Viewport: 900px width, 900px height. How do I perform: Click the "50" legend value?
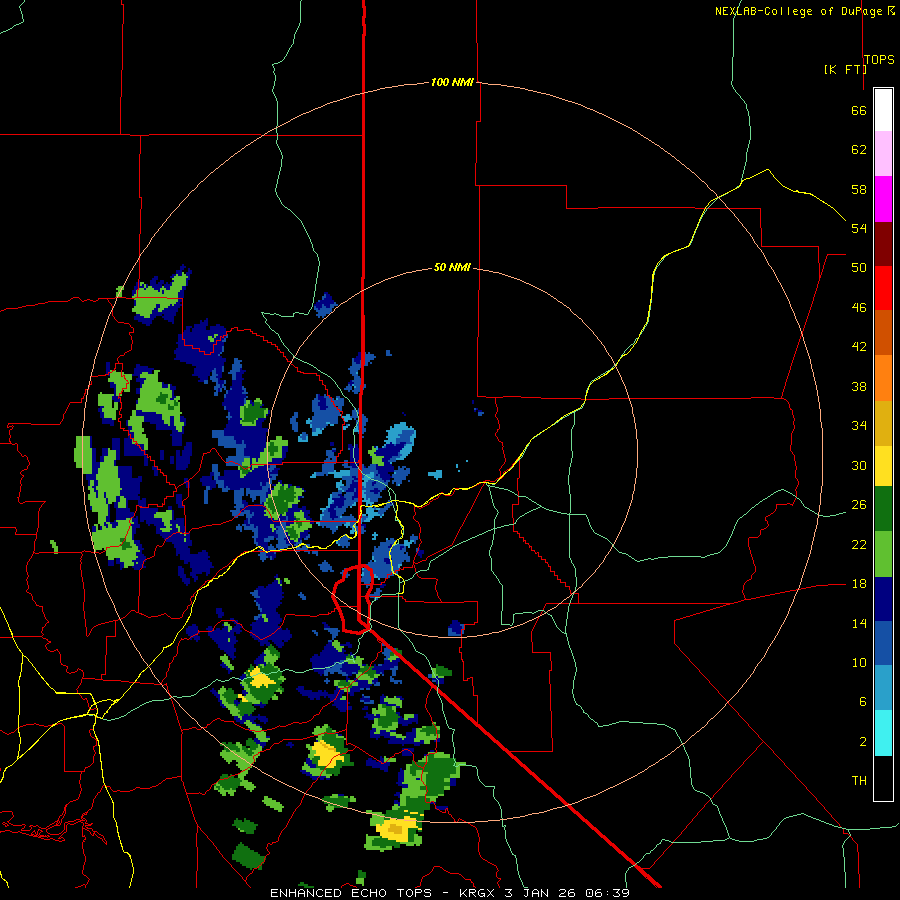[859, 267]
